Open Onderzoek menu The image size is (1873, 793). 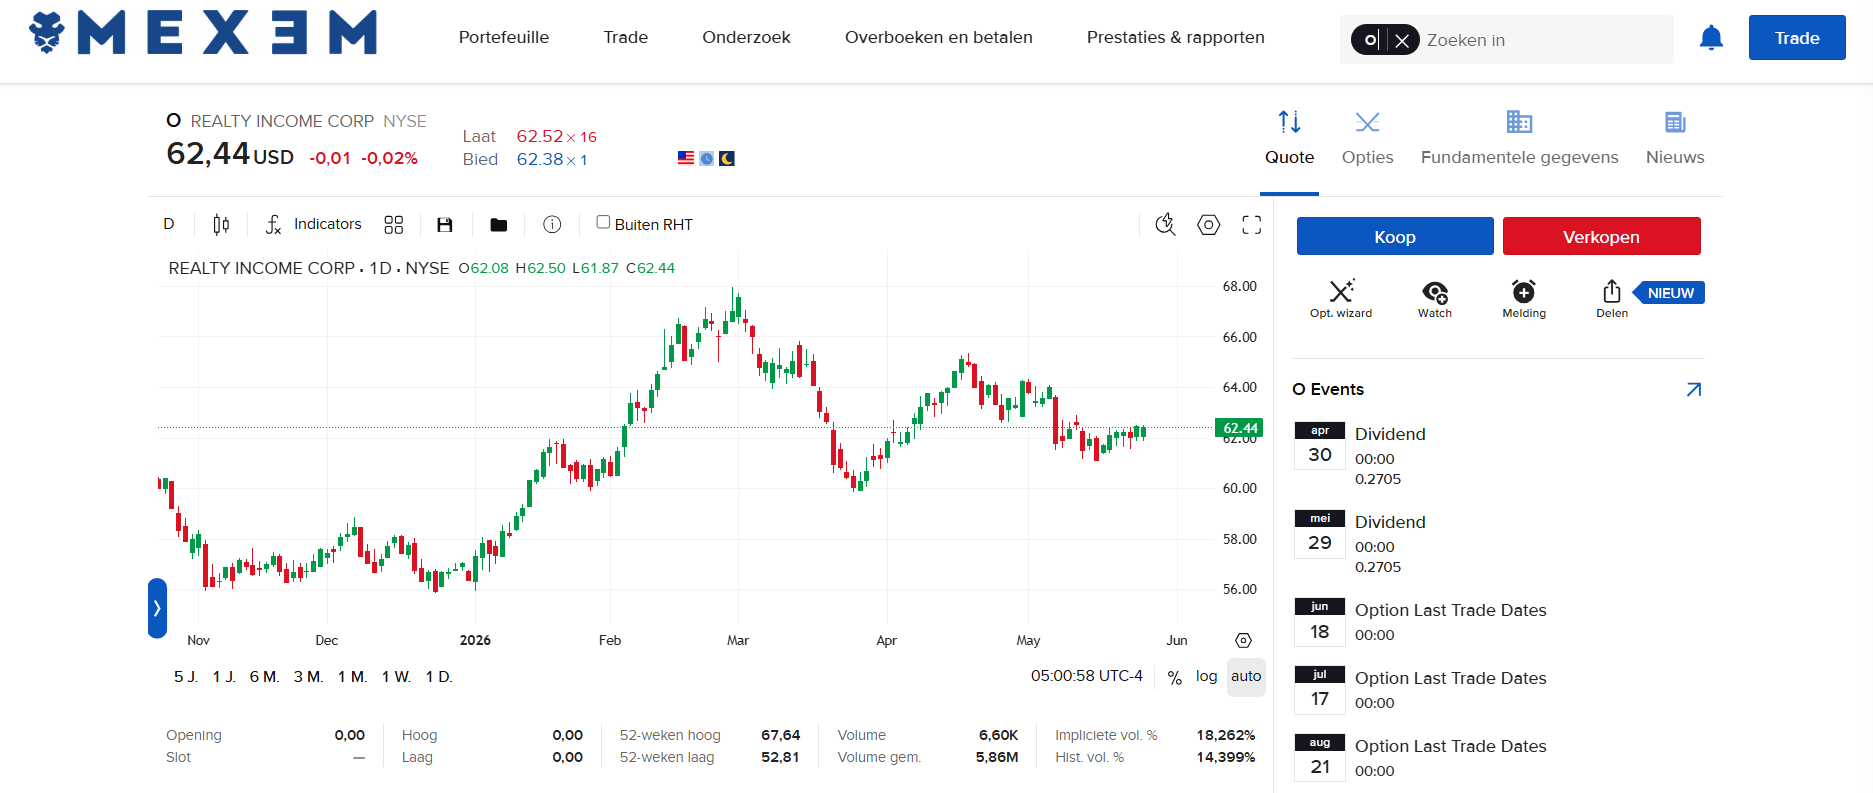746,37
